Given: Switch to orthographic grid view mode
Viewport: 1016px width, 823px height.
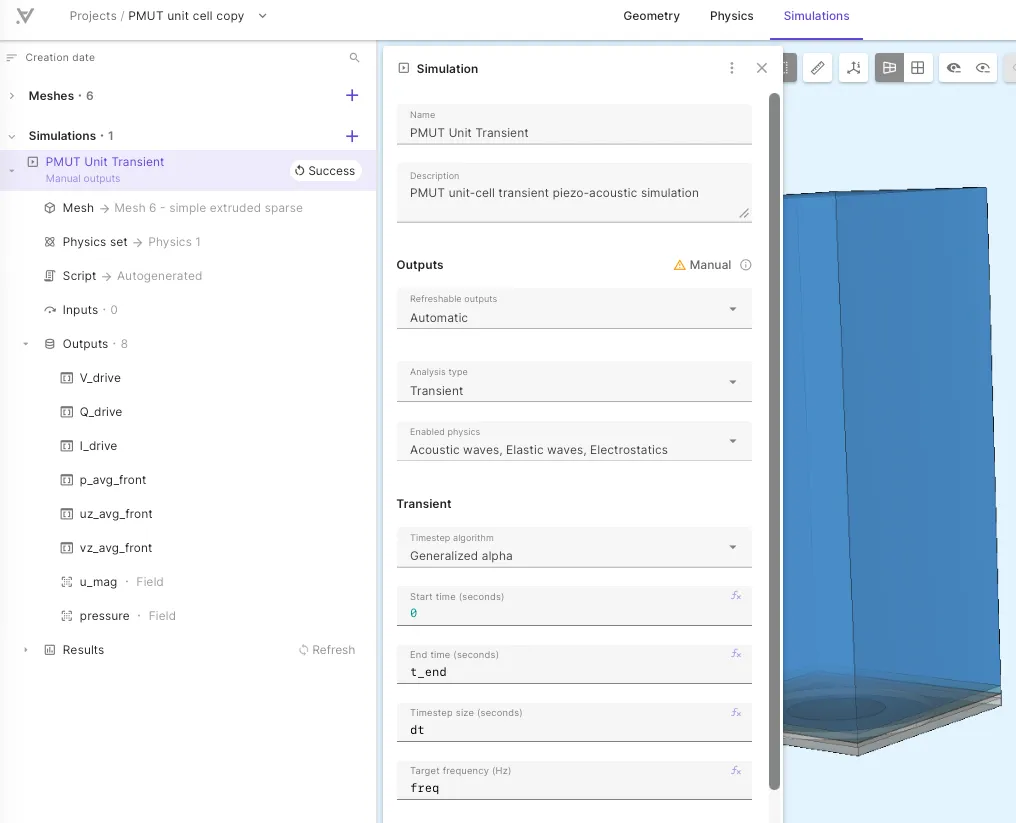Looking at the screenshot, I should pos(918,67).
